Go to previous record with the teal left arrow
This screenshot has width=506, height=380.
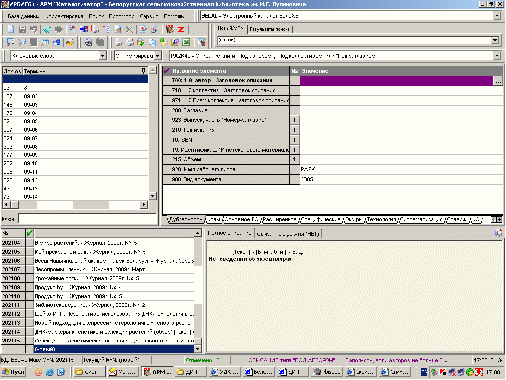(47, 29)
